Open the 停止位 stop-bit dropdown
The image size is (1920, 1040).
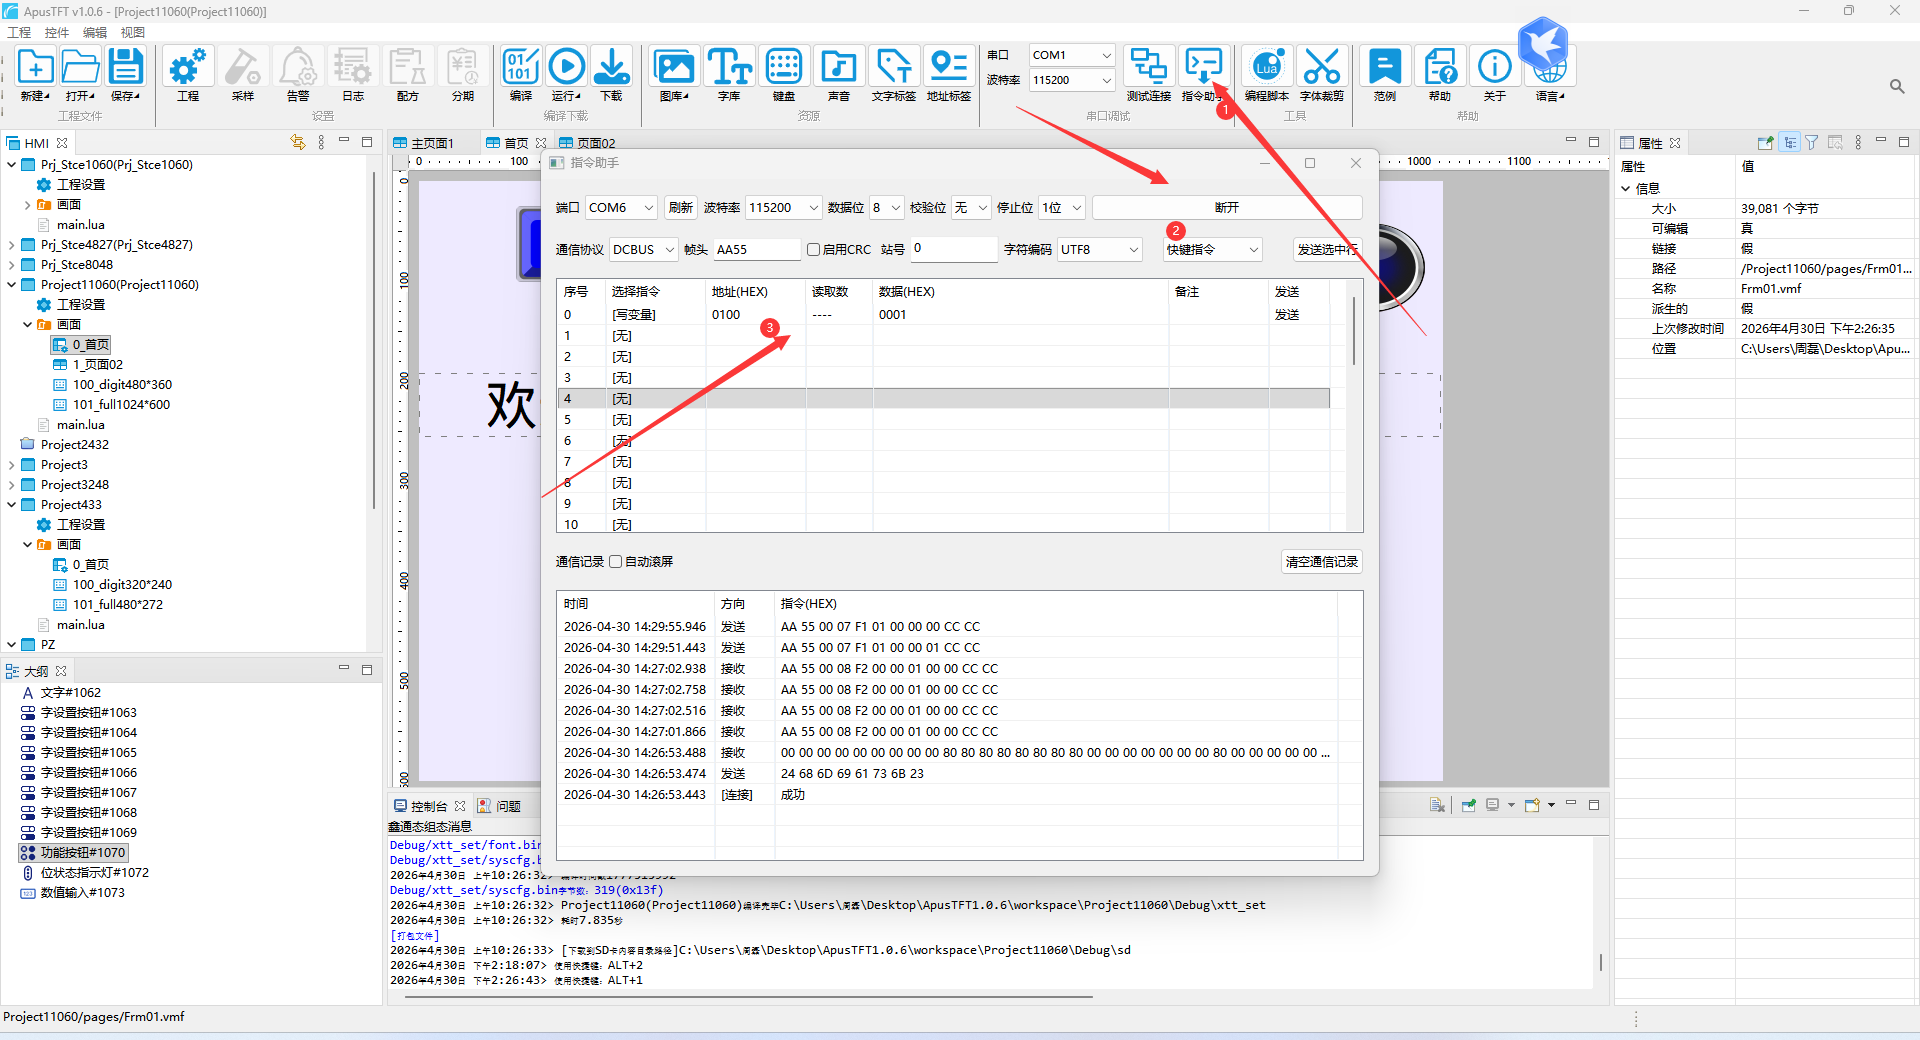(x=1062, y=208)
